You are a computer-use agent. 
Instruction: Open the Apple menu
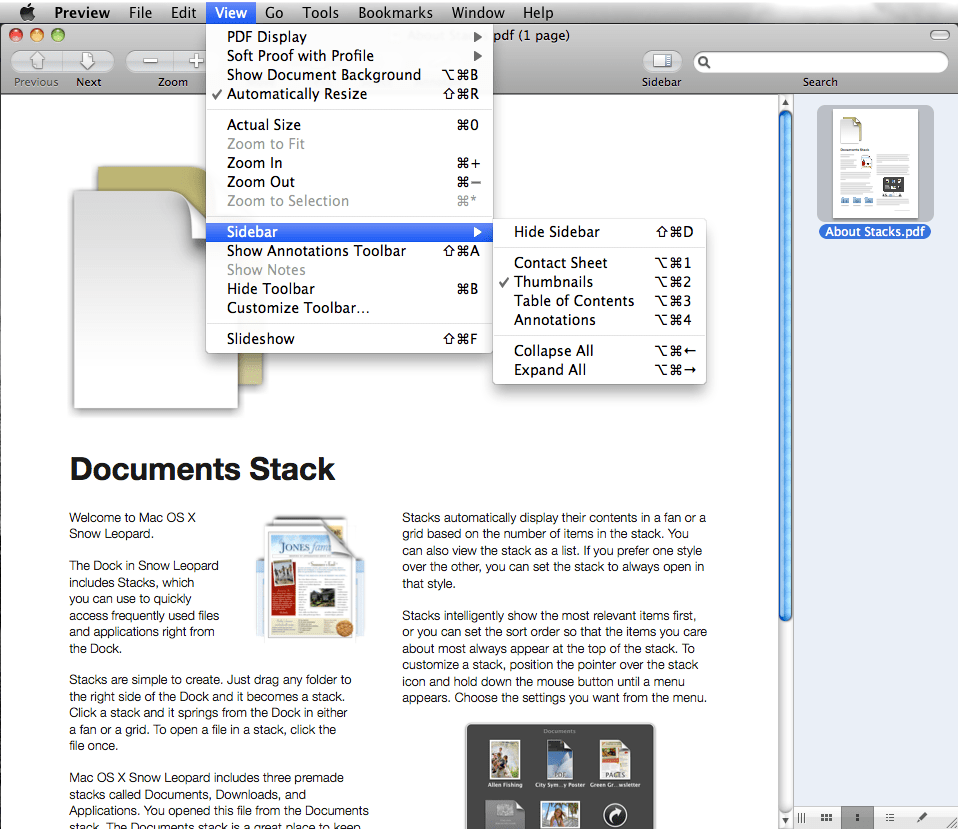27,12
